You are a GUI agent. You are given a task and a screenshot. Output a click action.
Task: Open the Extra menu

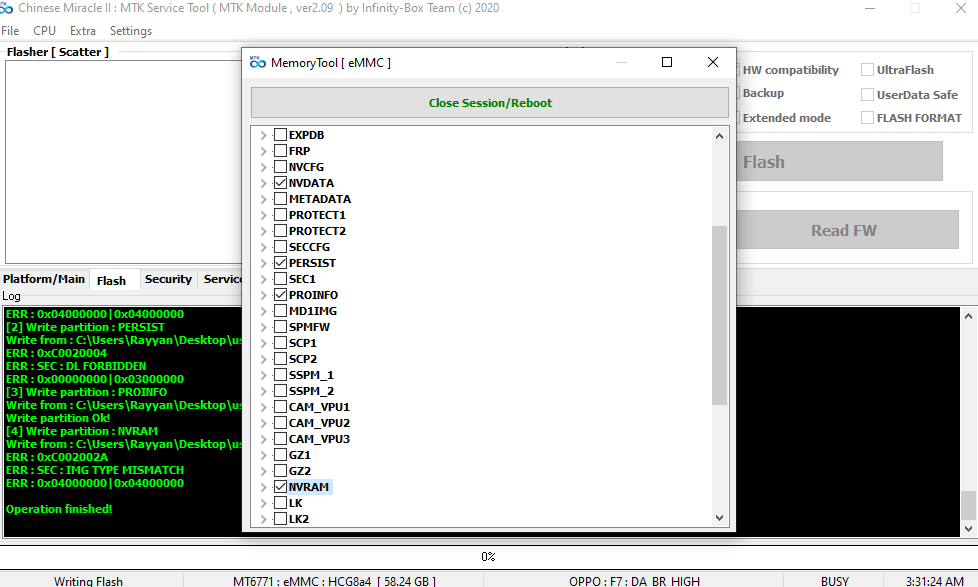click(83, 31)
